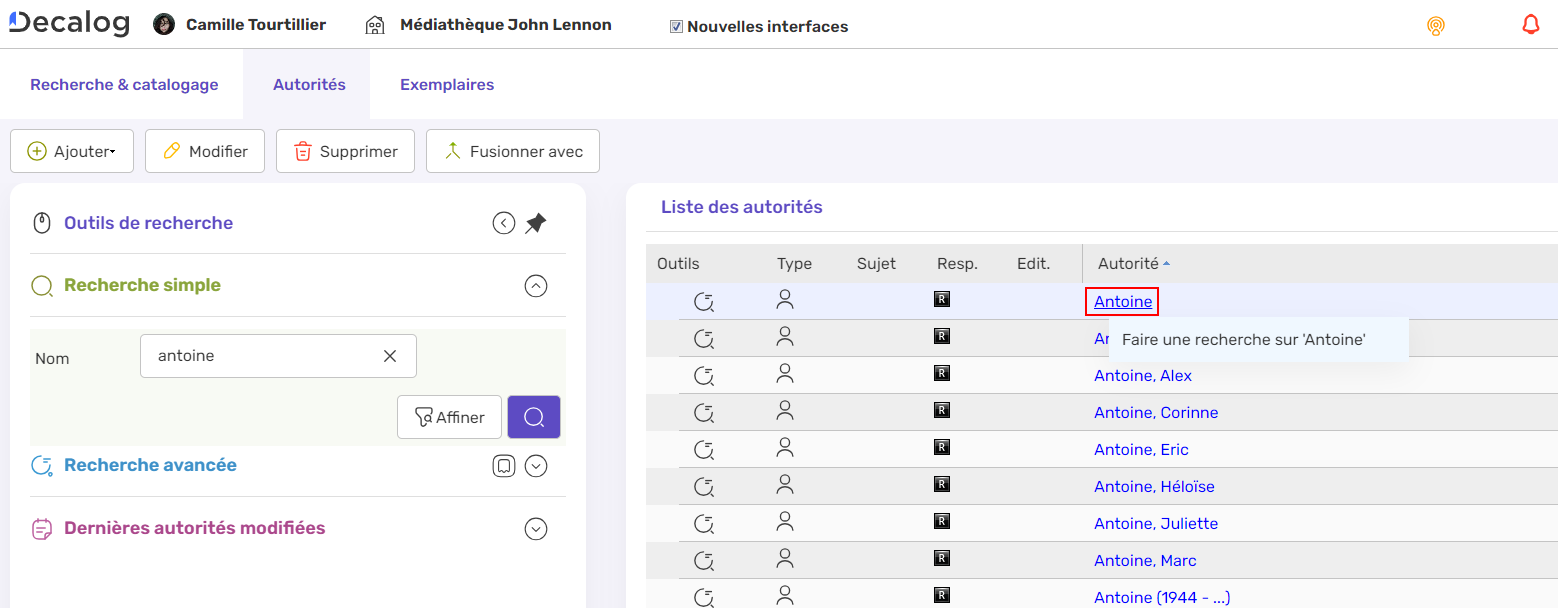The width and height of the screenshot is (1558, 608).
Task: Open the Antoine, Héloïse authority link
Action: click(1154, 486)
